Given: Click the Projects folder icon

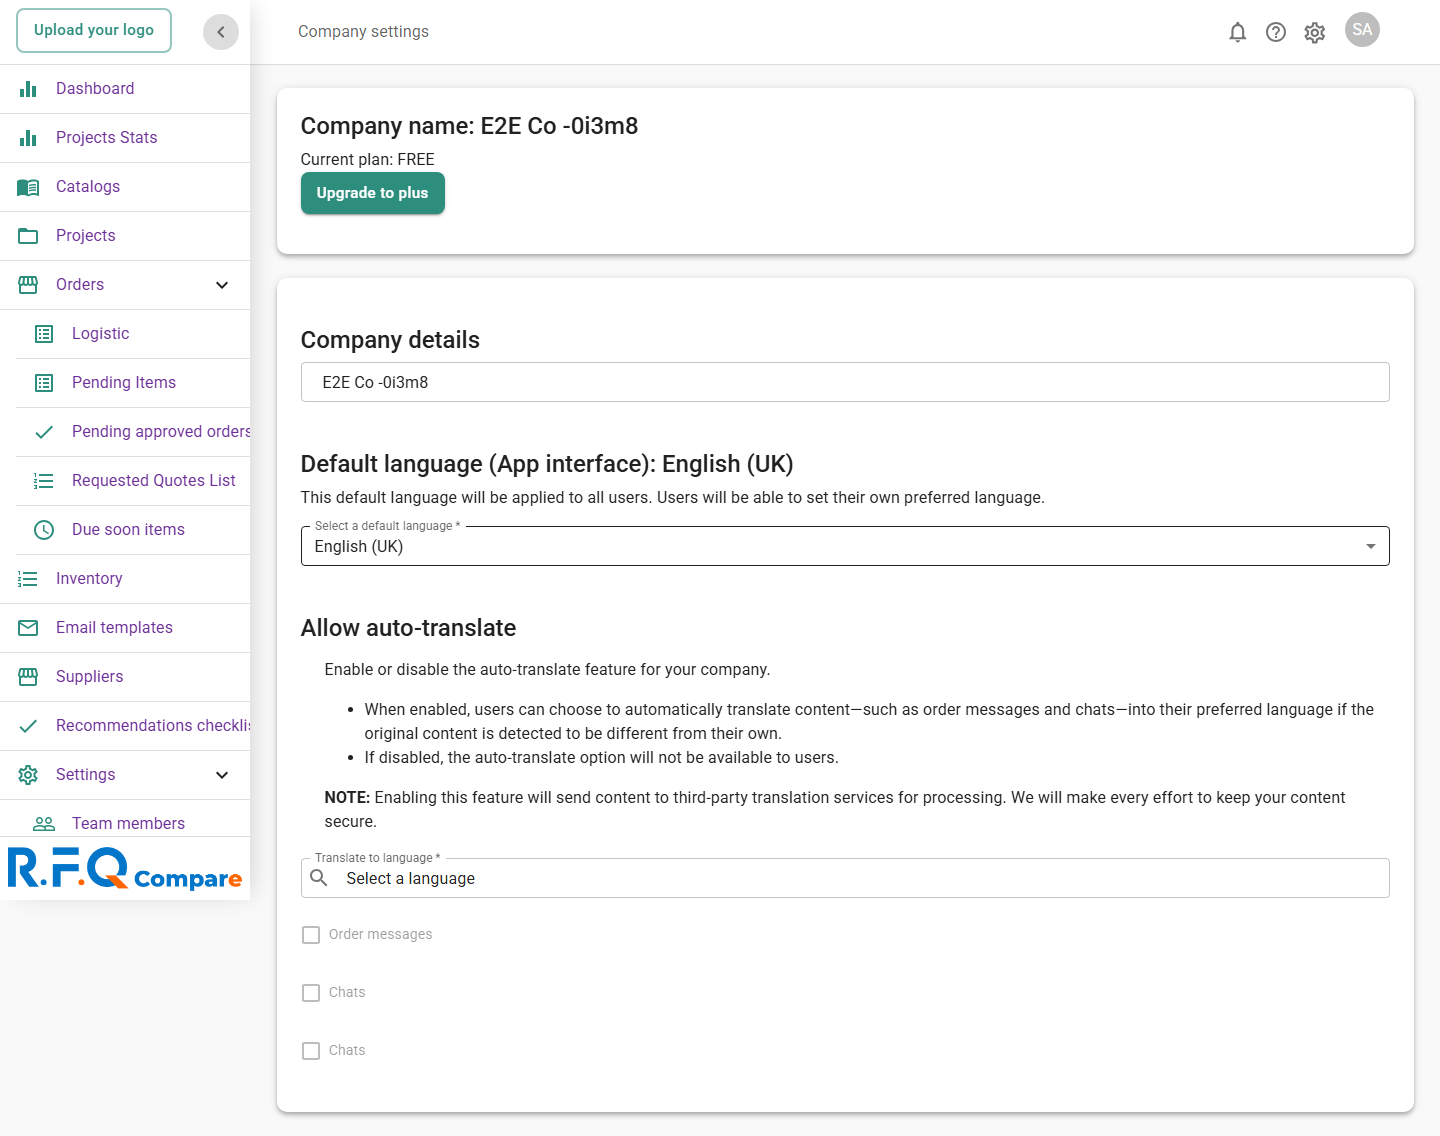Looking at the screenshot, I should 28,236.
